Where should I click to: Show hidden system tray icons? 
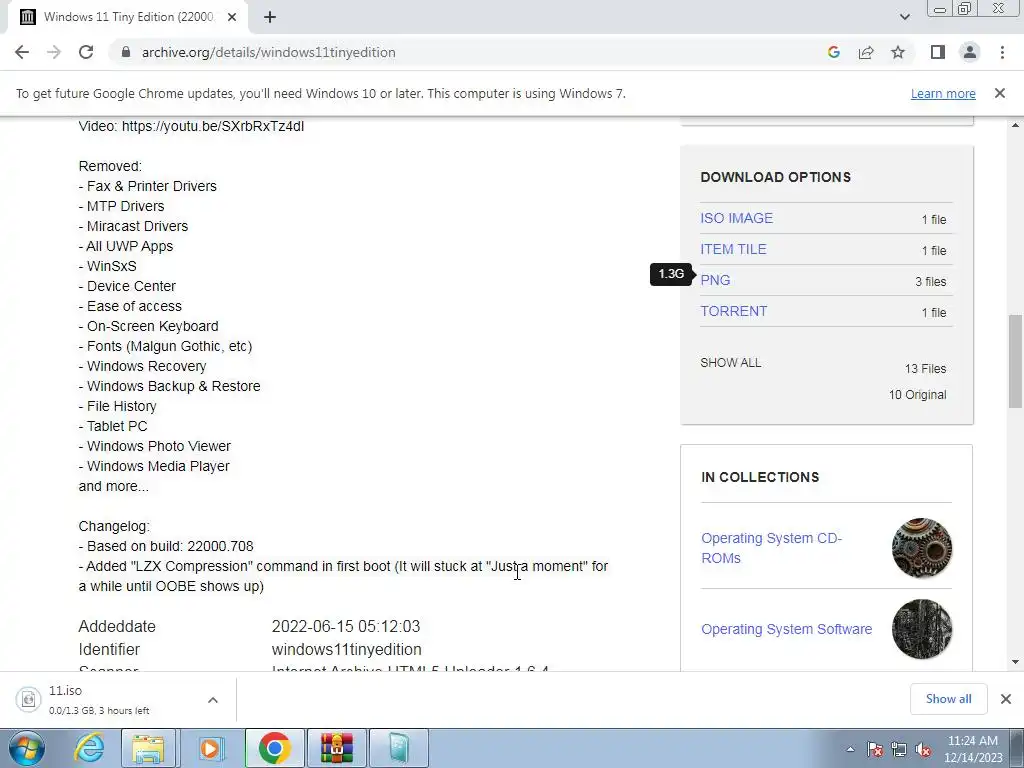pyautogui.click(x=850, y=749)
